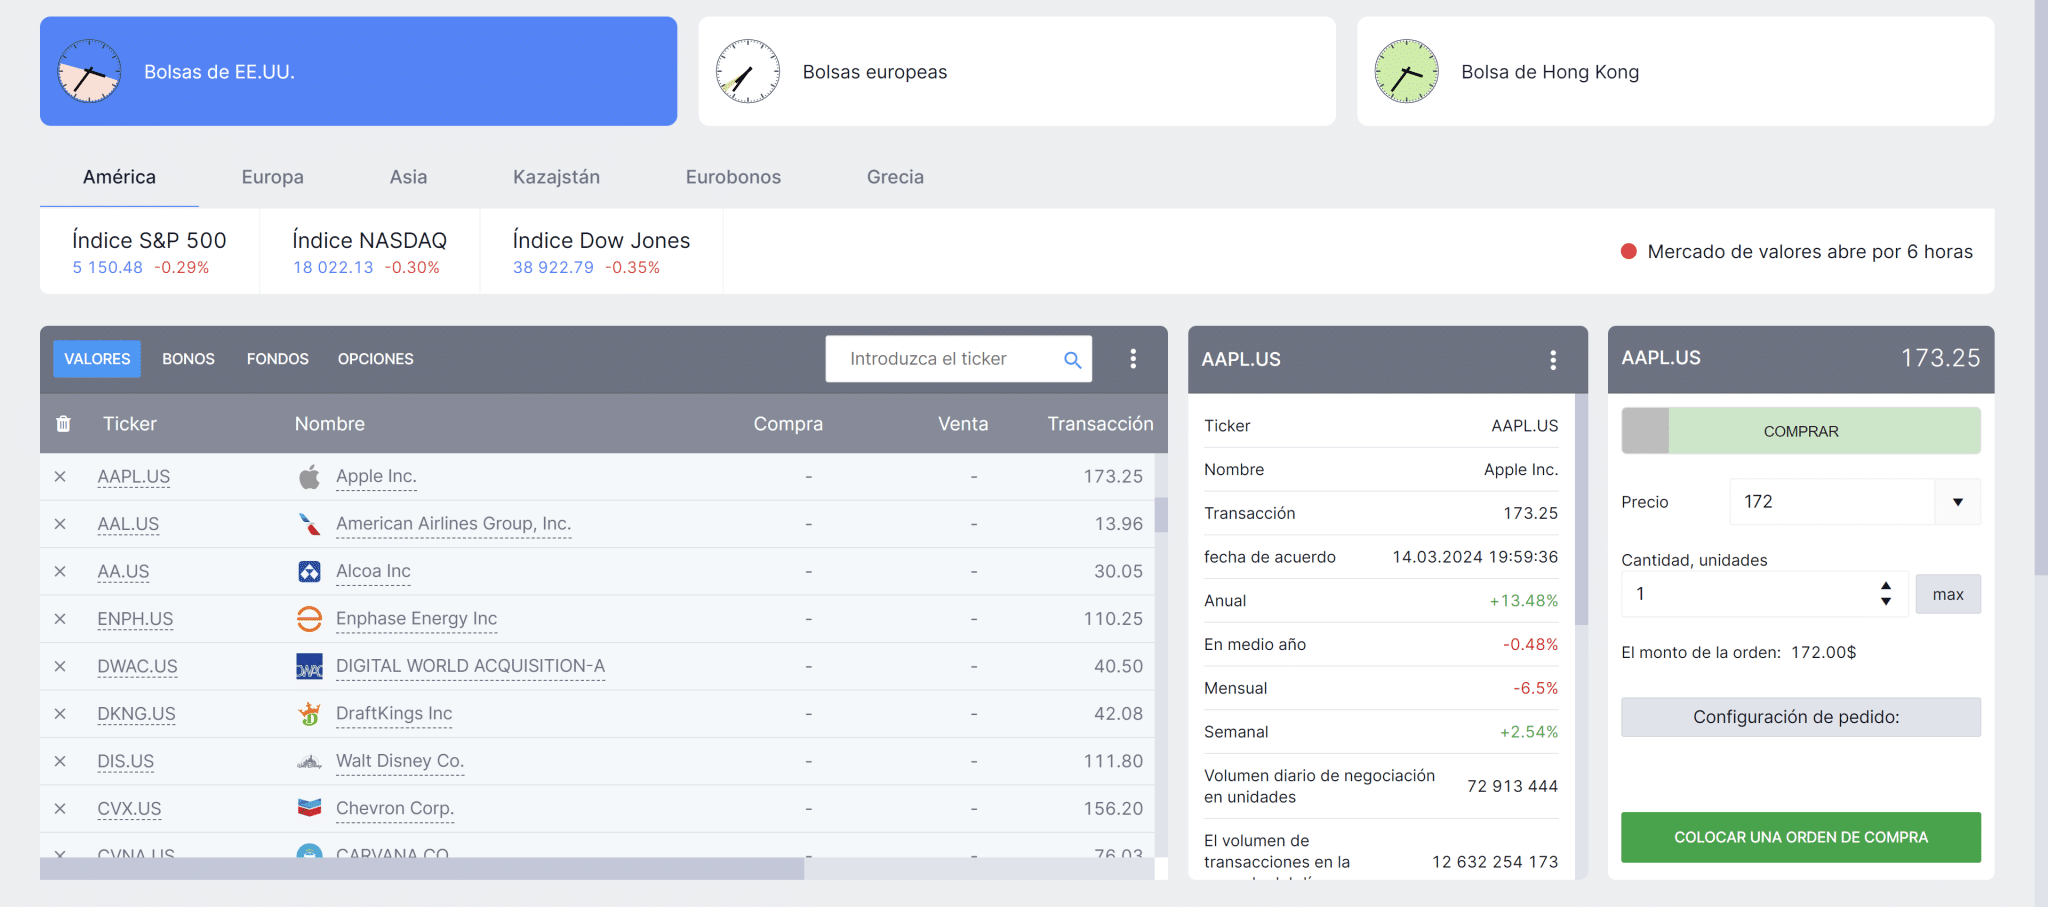2048x907 pixels.
Task: Open the three-dot menu in AAPL.US info panel
Action: coord(1553,360)
